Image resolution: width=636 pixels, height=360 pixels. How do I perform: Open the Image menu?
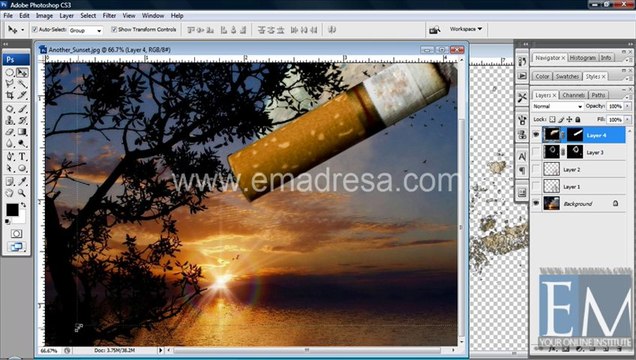[44, 15]
